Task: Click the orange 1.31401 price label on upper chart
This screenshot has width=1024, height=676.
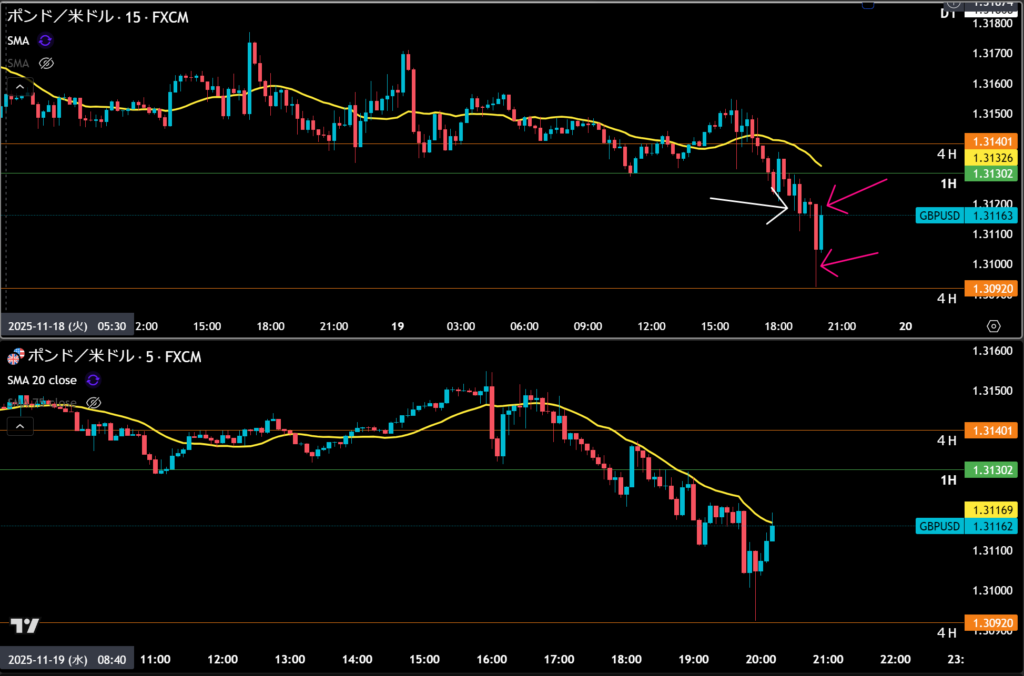Action: coord(990,143)
